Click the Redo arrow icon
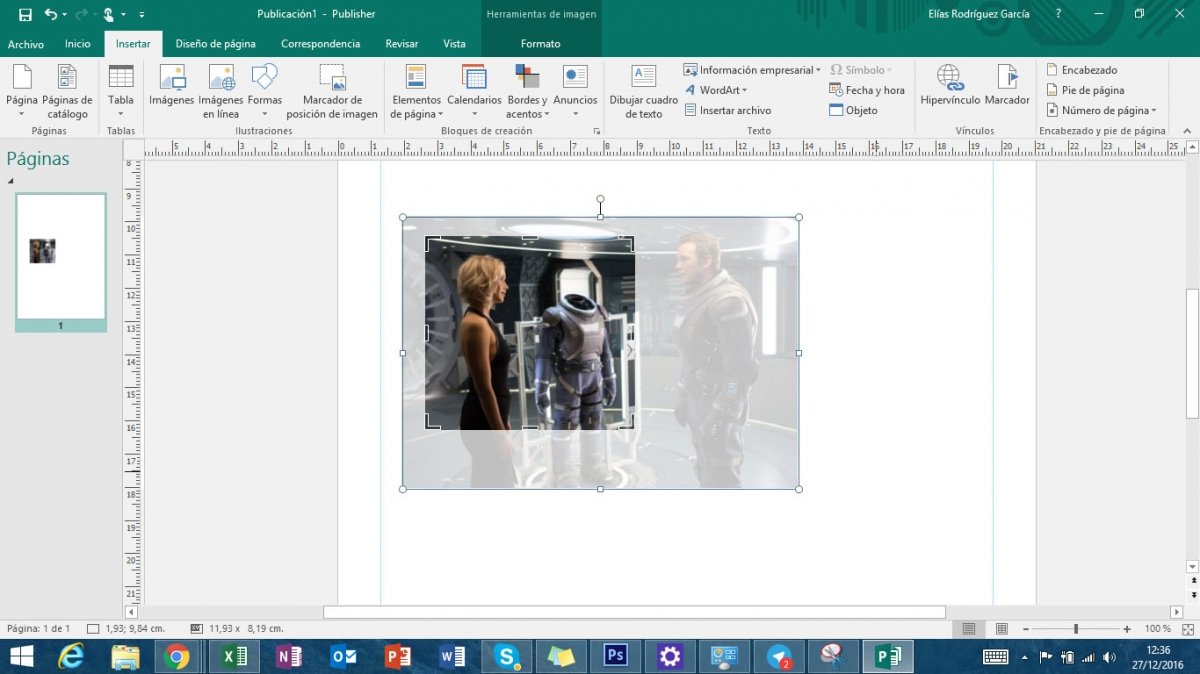1200x674 pixels. (x=82, y=14)
